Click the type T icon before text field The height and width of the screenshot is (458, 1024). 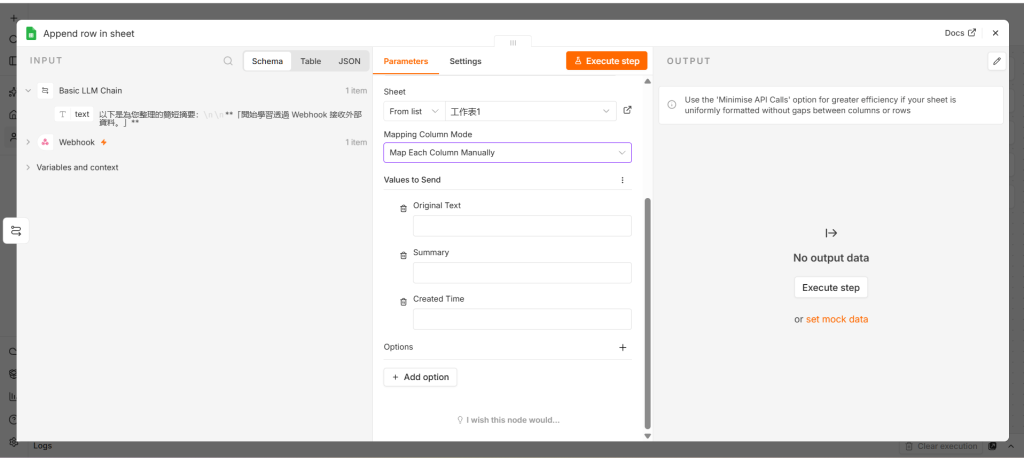63,114
